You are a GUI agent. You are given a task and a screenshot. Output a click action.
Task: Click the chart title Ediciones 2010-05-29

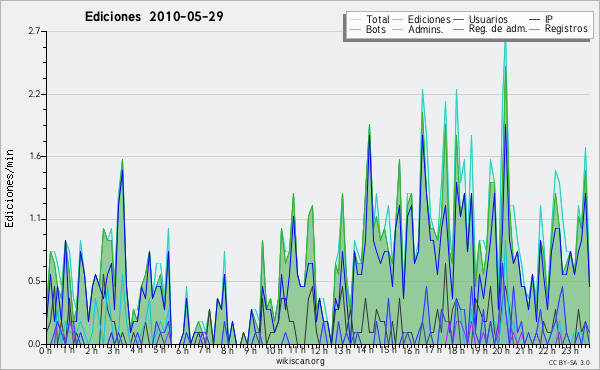[154, 17]
